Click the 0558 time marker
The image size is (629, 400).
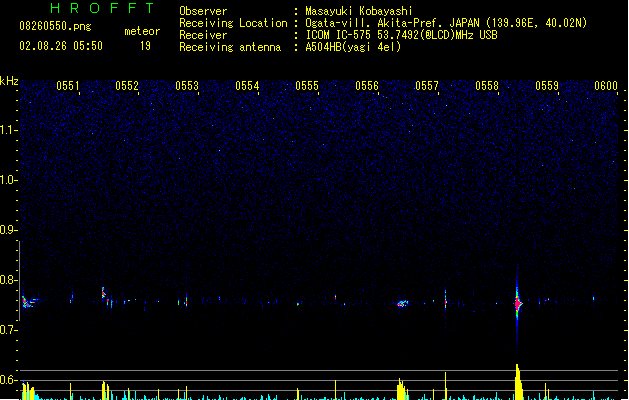pos(487,86)
